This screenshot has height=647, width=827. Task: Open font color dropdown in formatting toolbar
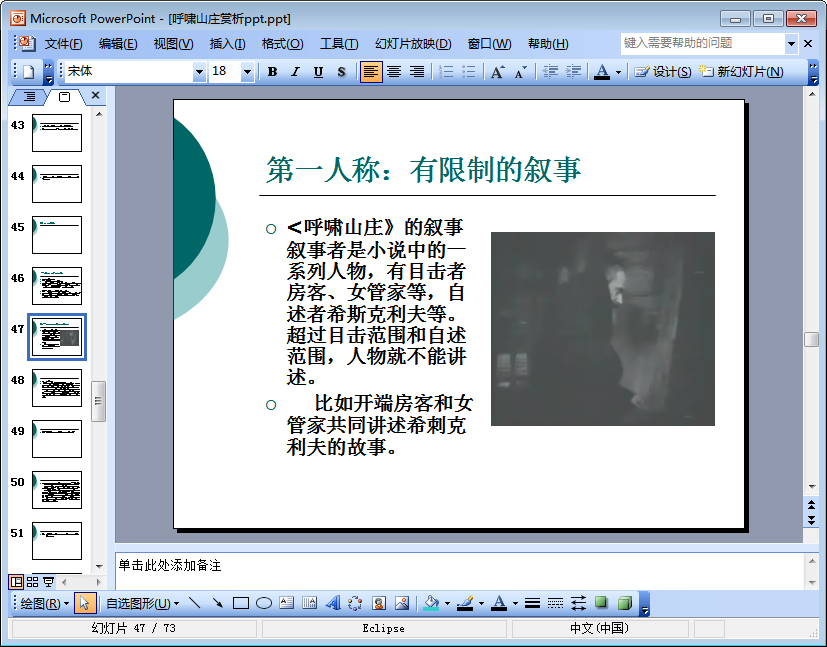click(618, 72)
